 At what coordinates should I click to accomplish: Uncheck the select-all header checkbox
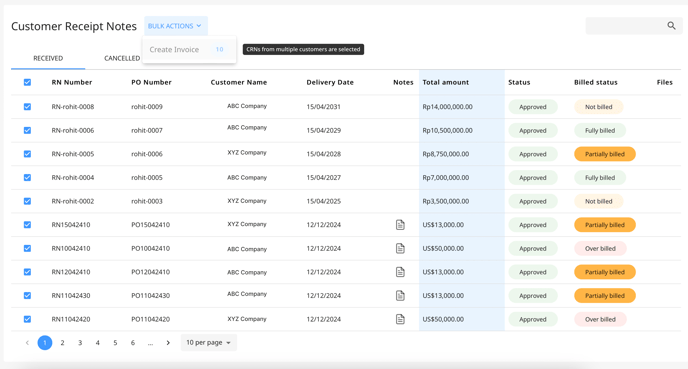click(27, 82)
